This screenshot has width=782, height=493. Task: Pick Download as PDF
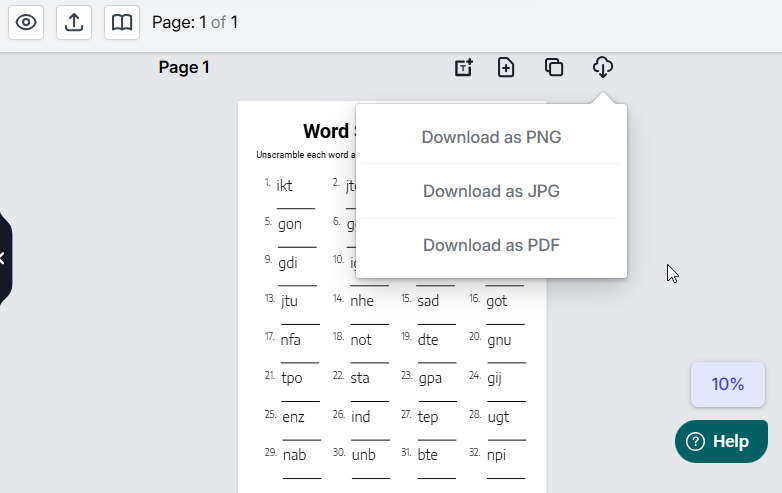[x=491, y=245]
